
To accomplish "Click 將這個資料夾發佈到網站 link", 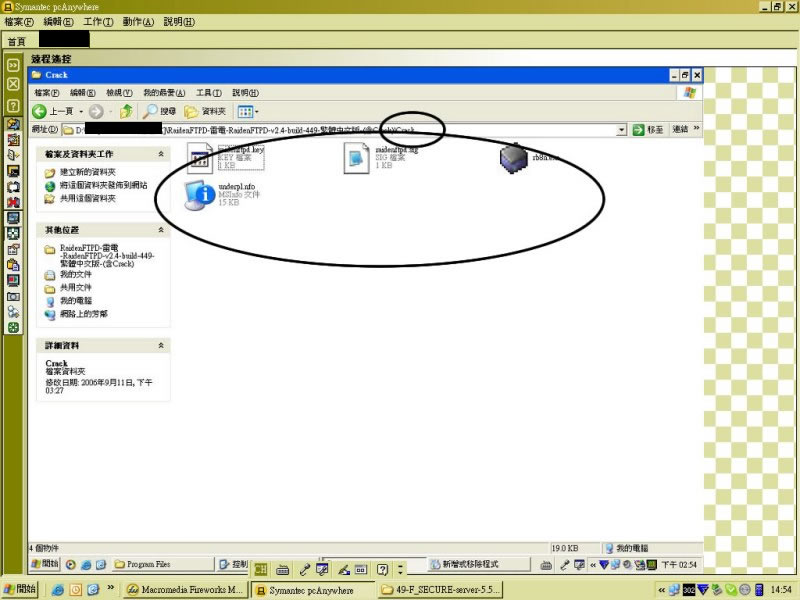I will click(x=104, y=185).
